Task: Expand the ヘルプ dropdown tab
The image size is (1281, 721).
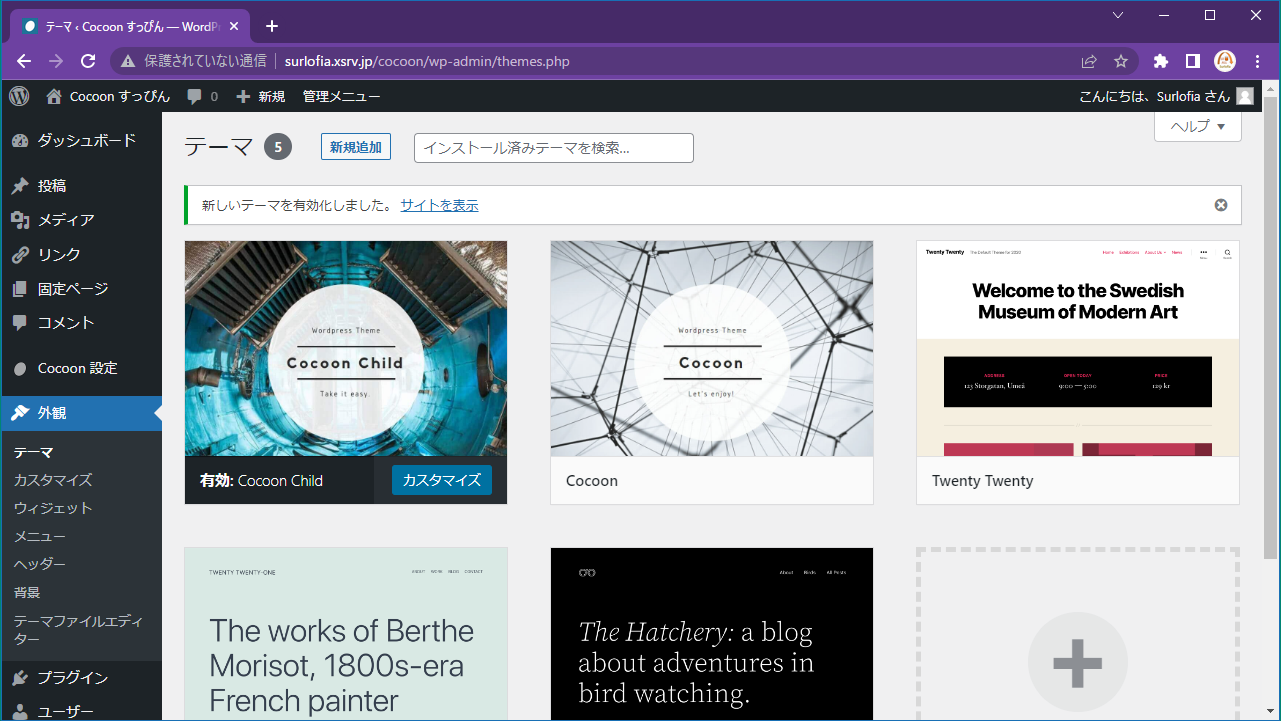Action: pos(1198,126)
